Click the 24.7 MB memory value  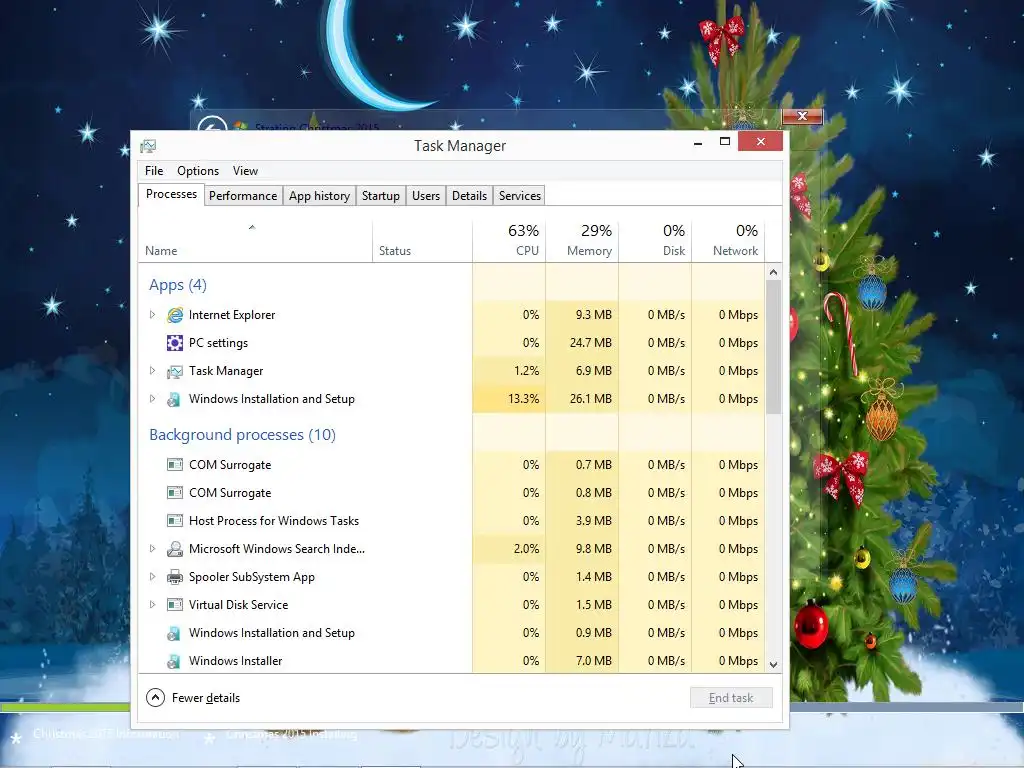click(x=590, y=343)
